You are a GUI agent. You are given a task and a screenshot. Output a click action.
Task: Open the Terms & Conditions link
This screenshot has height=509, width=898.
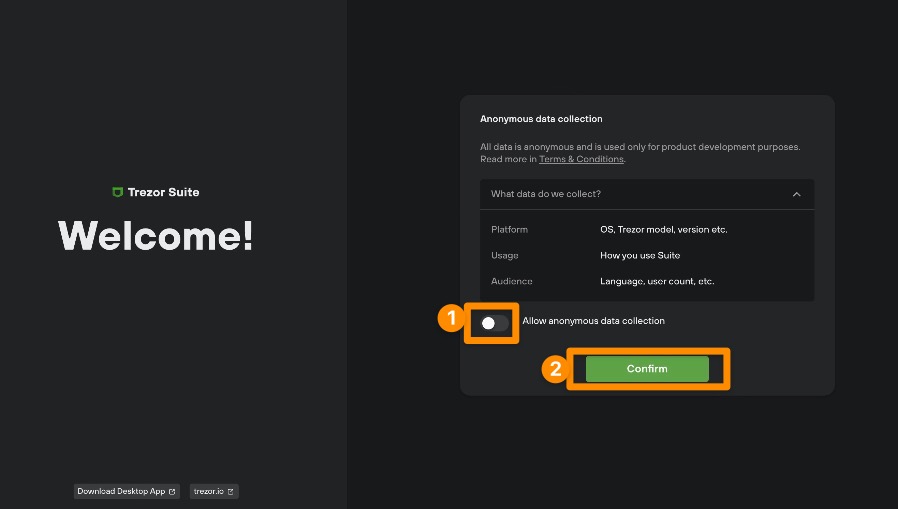[581, 159]
